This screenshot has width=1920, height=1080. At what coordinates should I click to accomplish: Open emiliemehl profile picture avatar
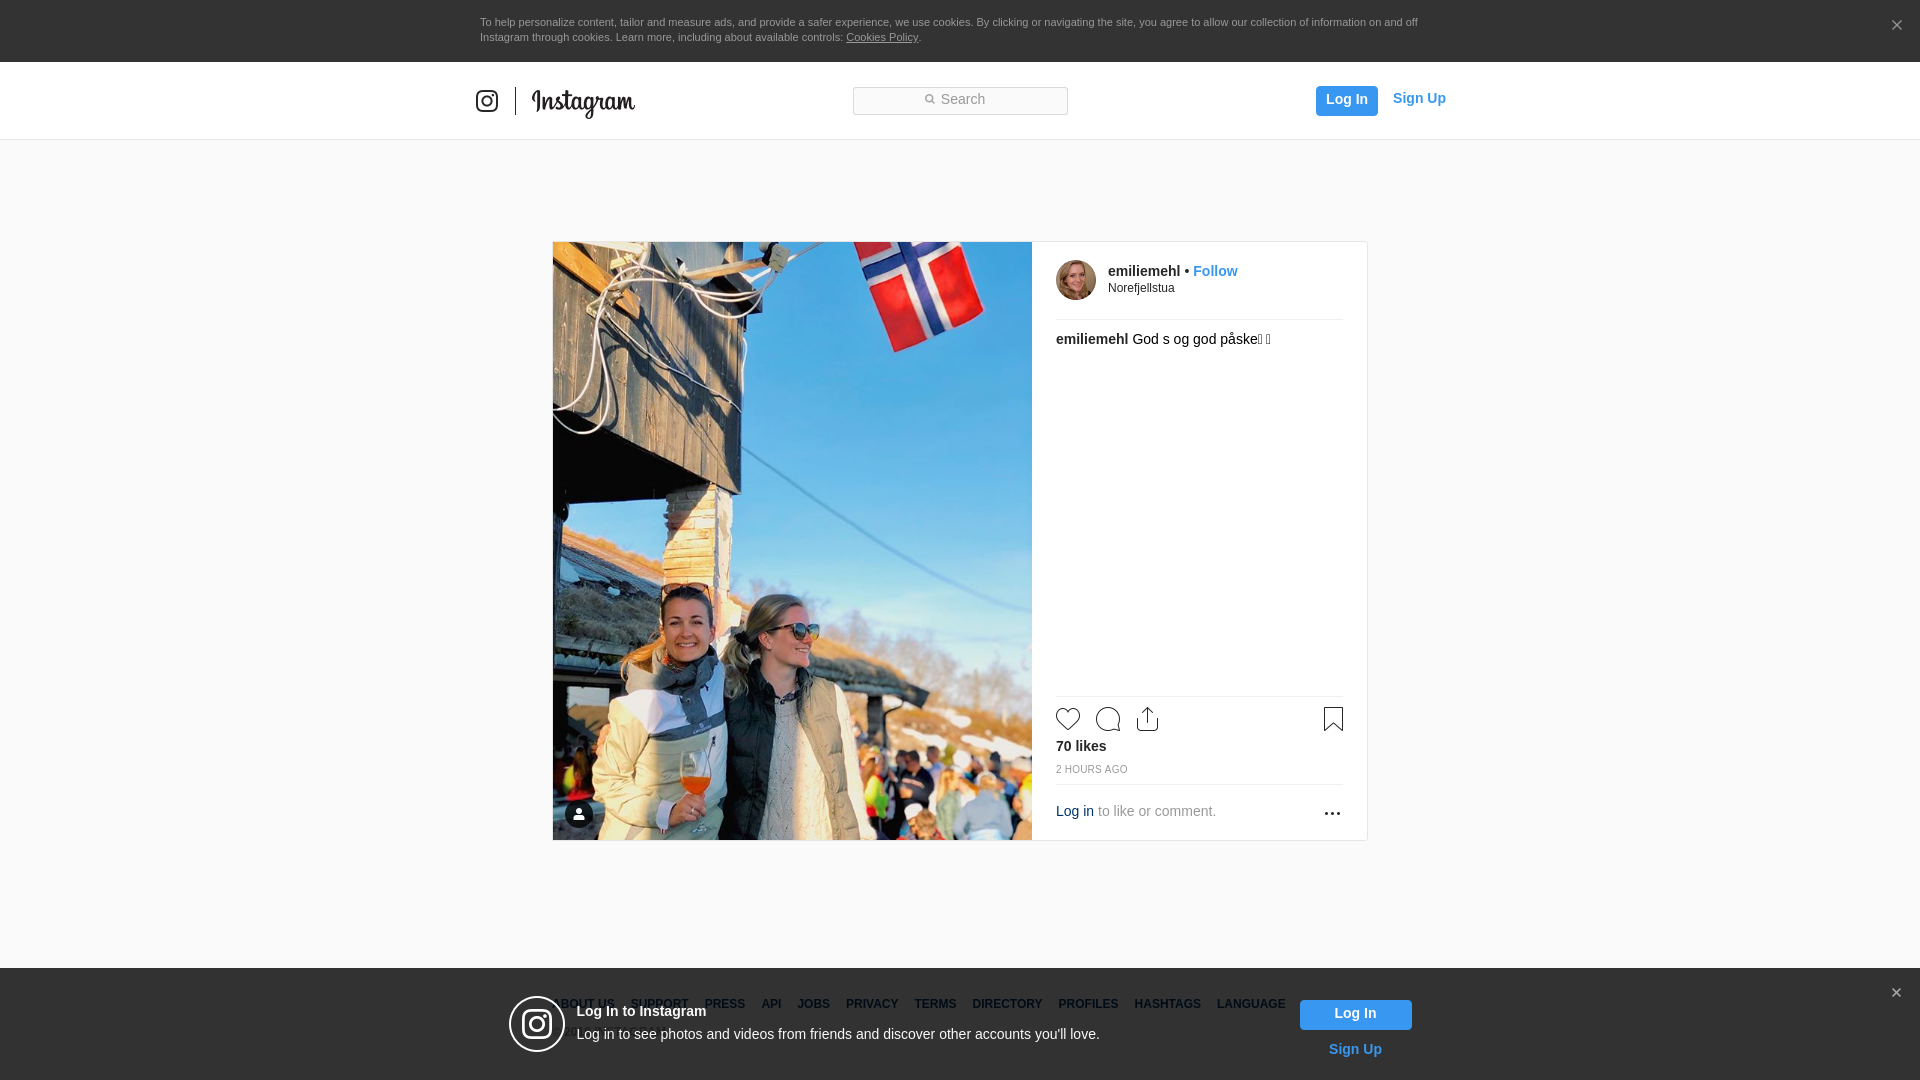[1076, 280]
